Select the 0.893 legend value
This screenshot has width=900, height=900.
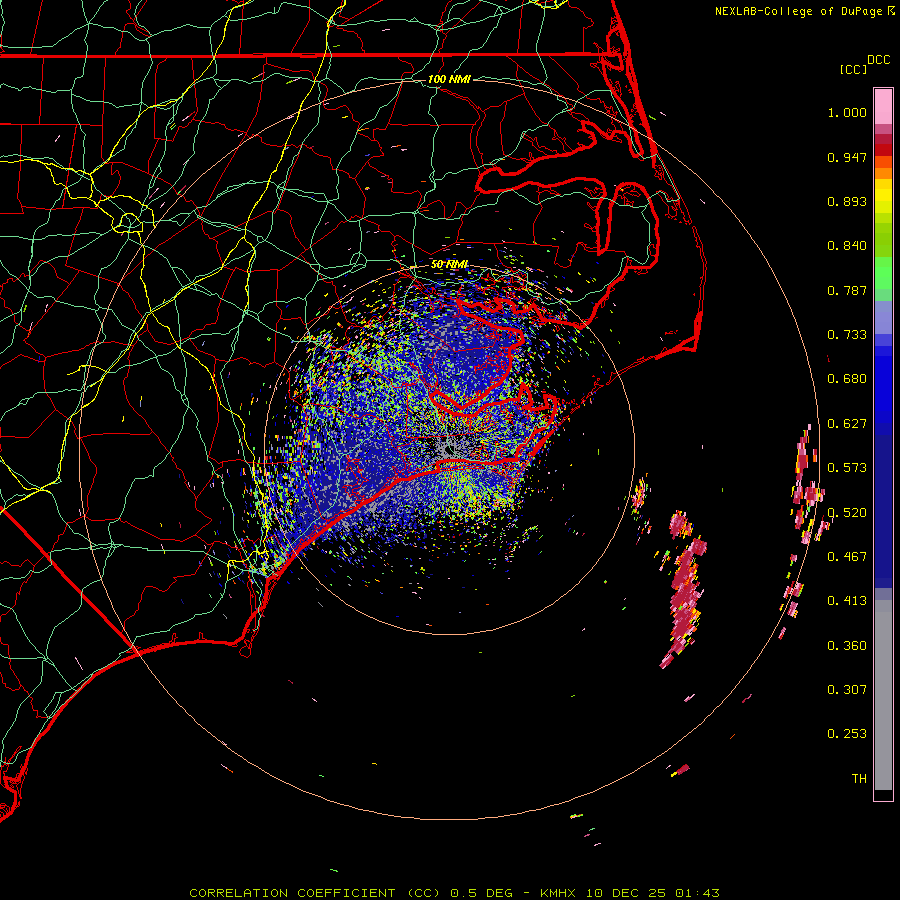[x=847, y=201]
